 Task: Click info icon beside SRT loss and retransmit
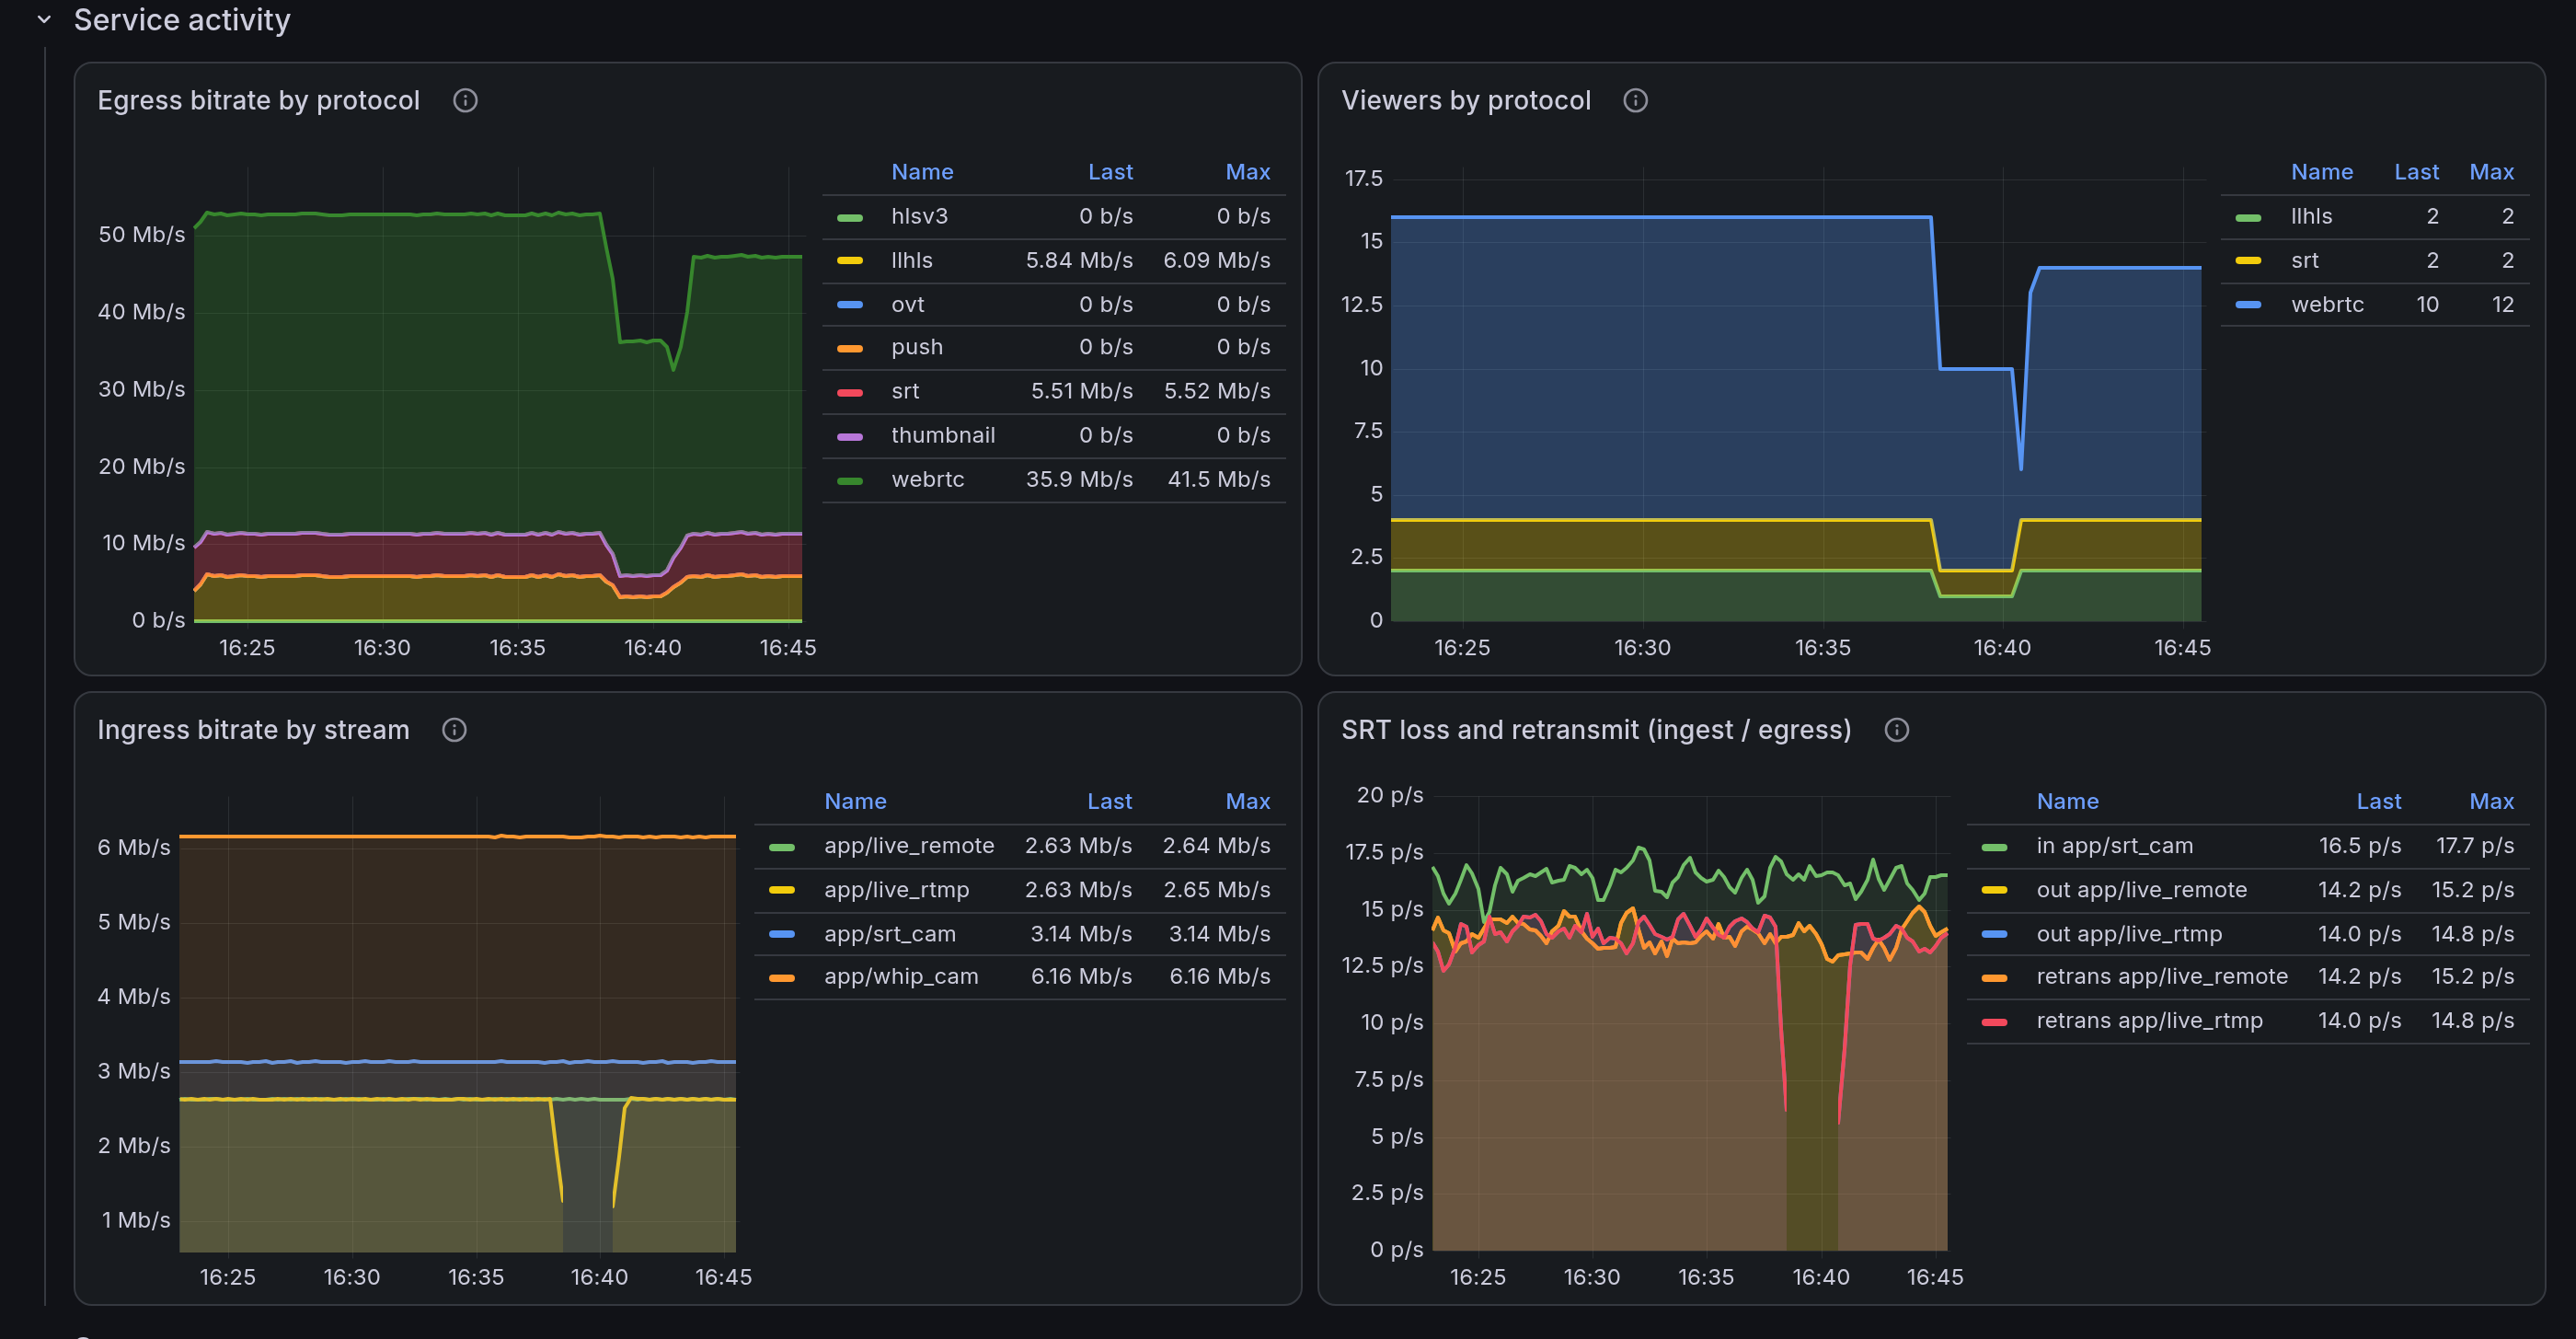(1896, 730)
